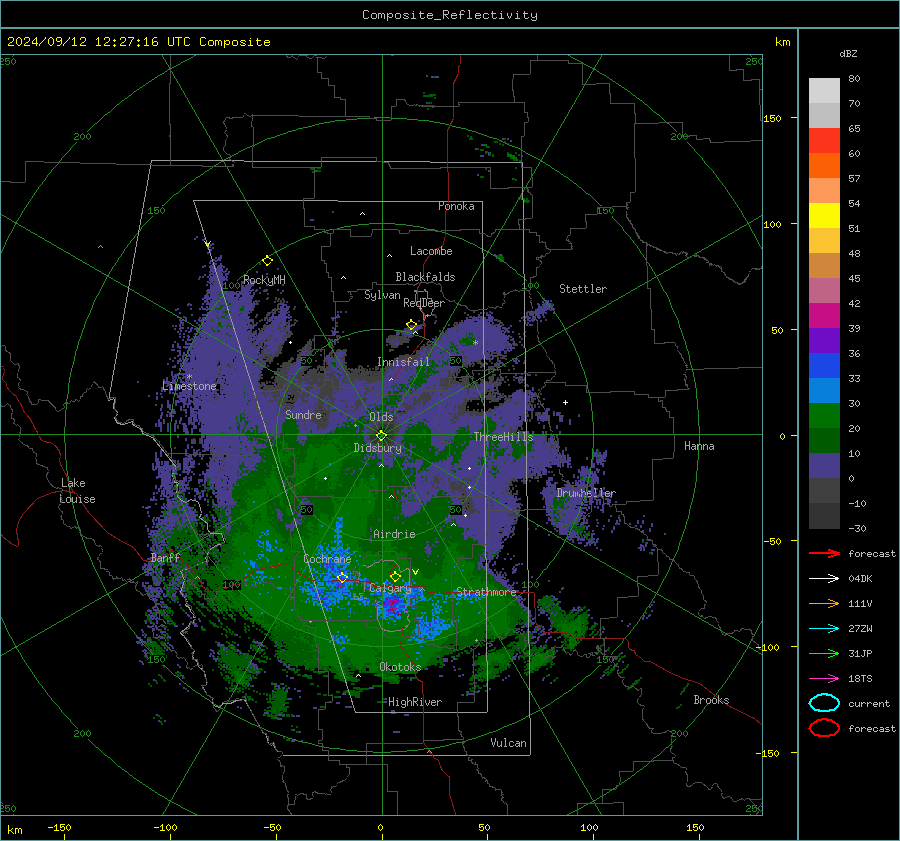
Task: Click the Okotoks town label
Action: [400, 667]
